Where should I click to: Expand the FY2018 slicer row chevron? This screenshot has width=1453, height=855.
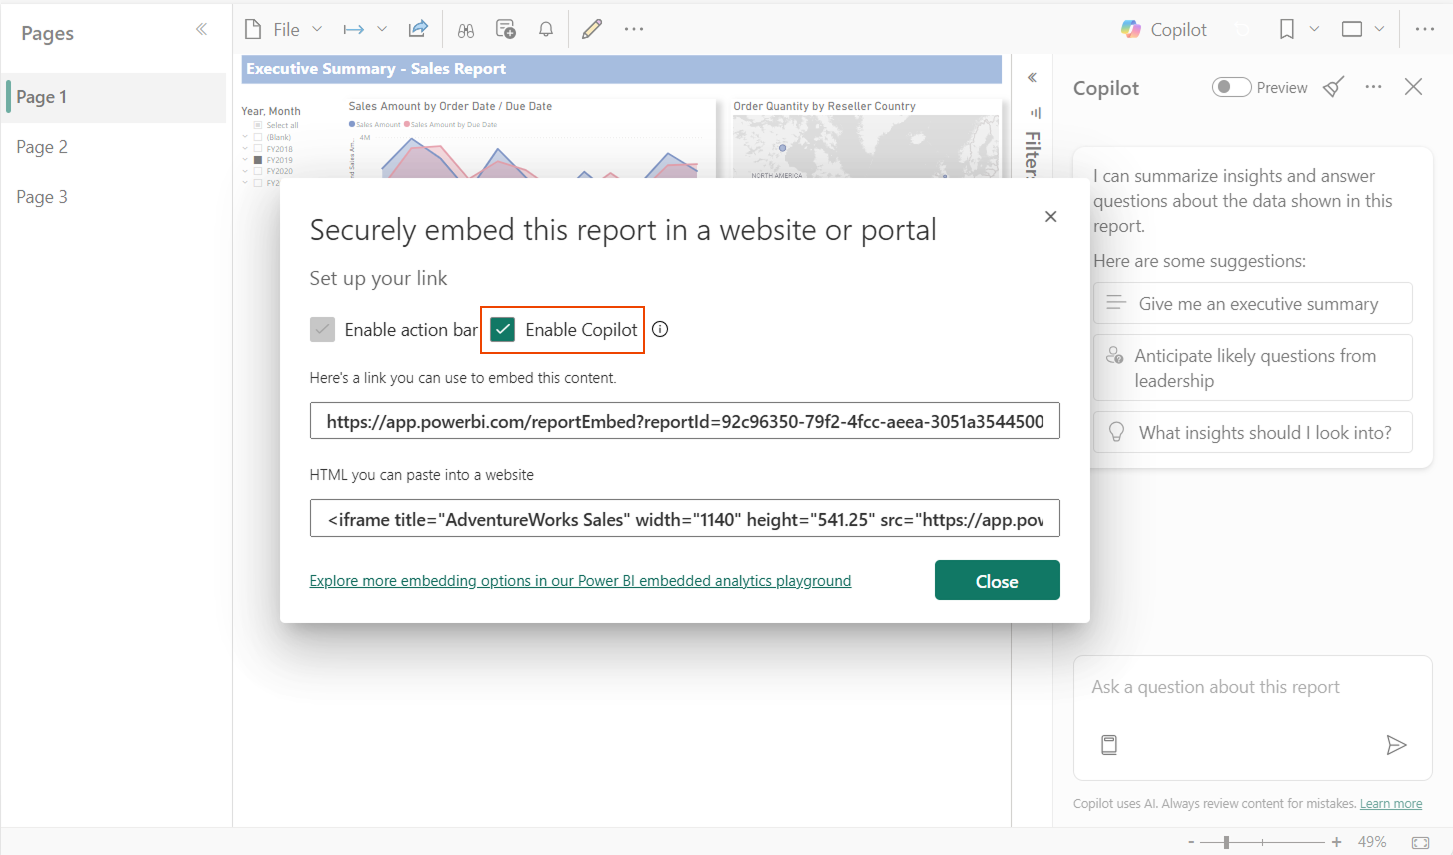[x=245, y=148]
